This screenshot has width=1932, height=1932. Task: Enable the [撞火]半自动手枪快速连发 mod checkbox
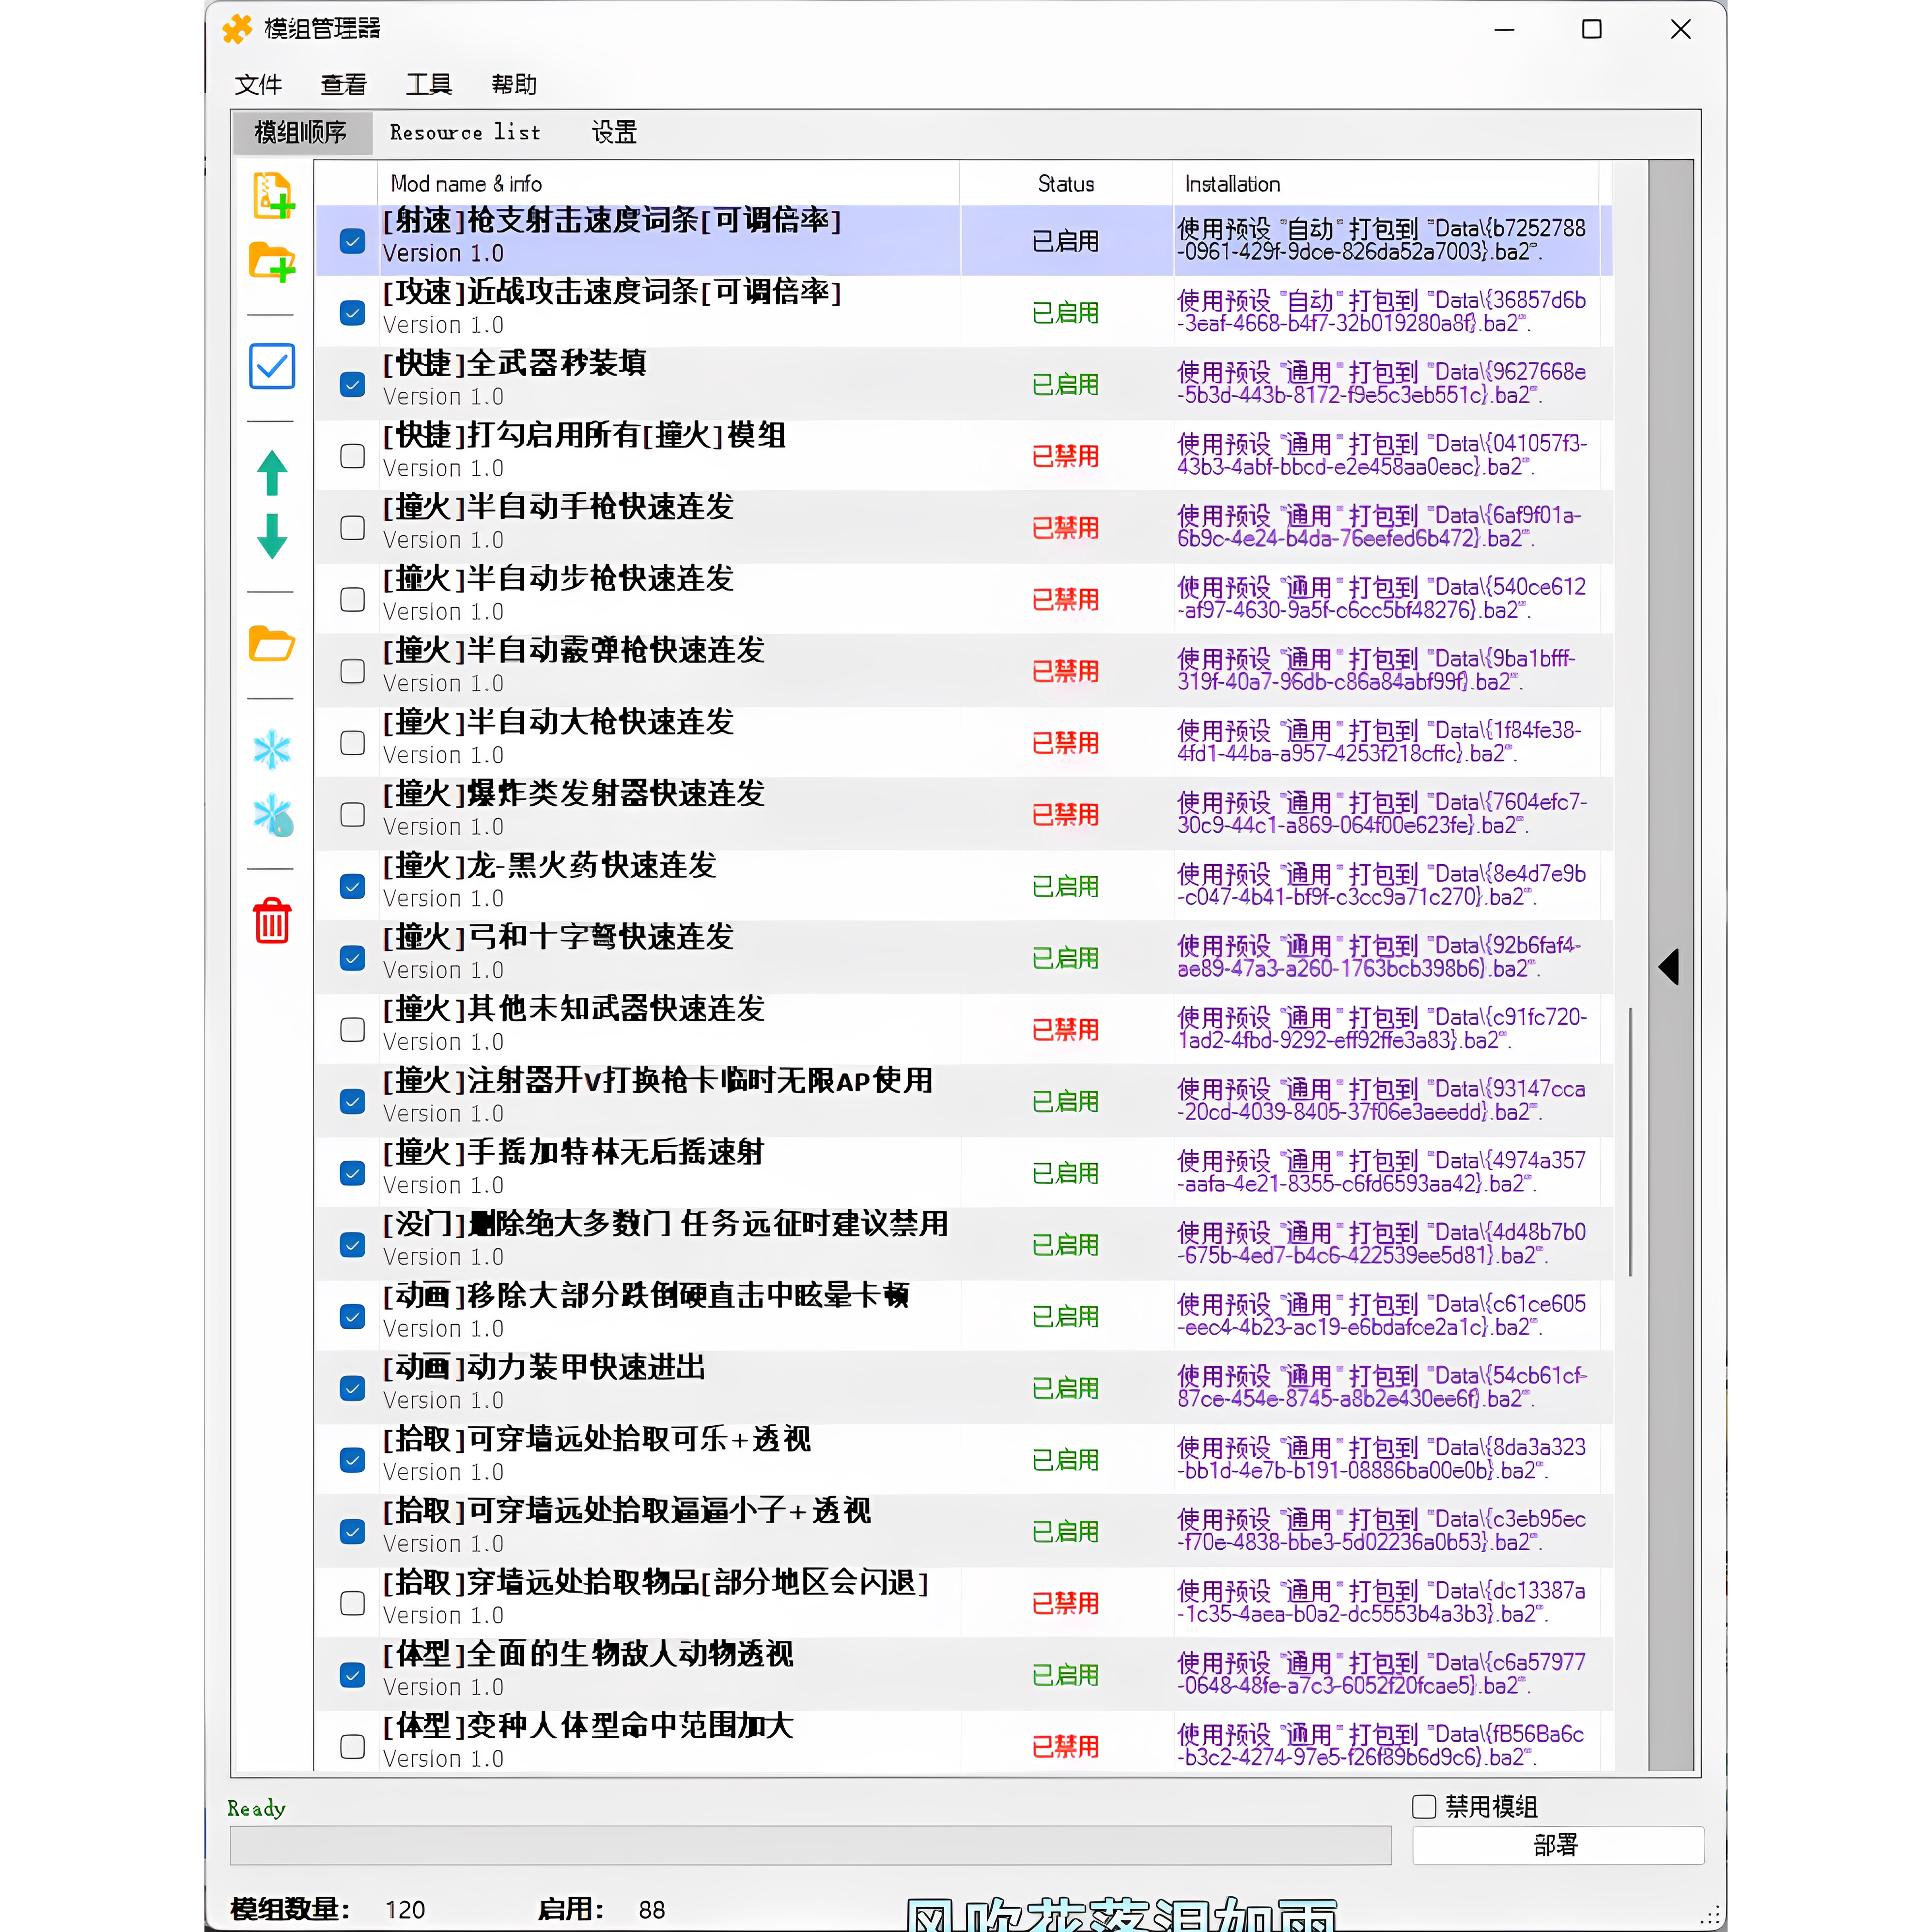352,527
